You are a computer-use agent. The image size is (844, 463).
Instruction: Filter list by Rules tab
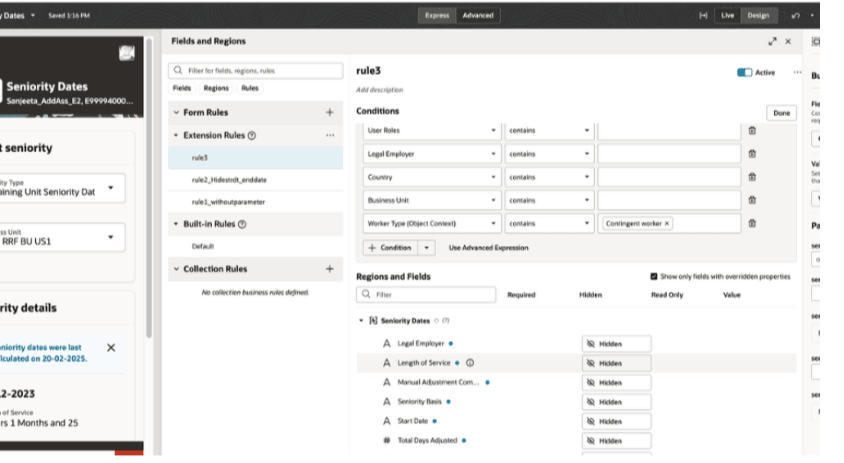(250, 88)
